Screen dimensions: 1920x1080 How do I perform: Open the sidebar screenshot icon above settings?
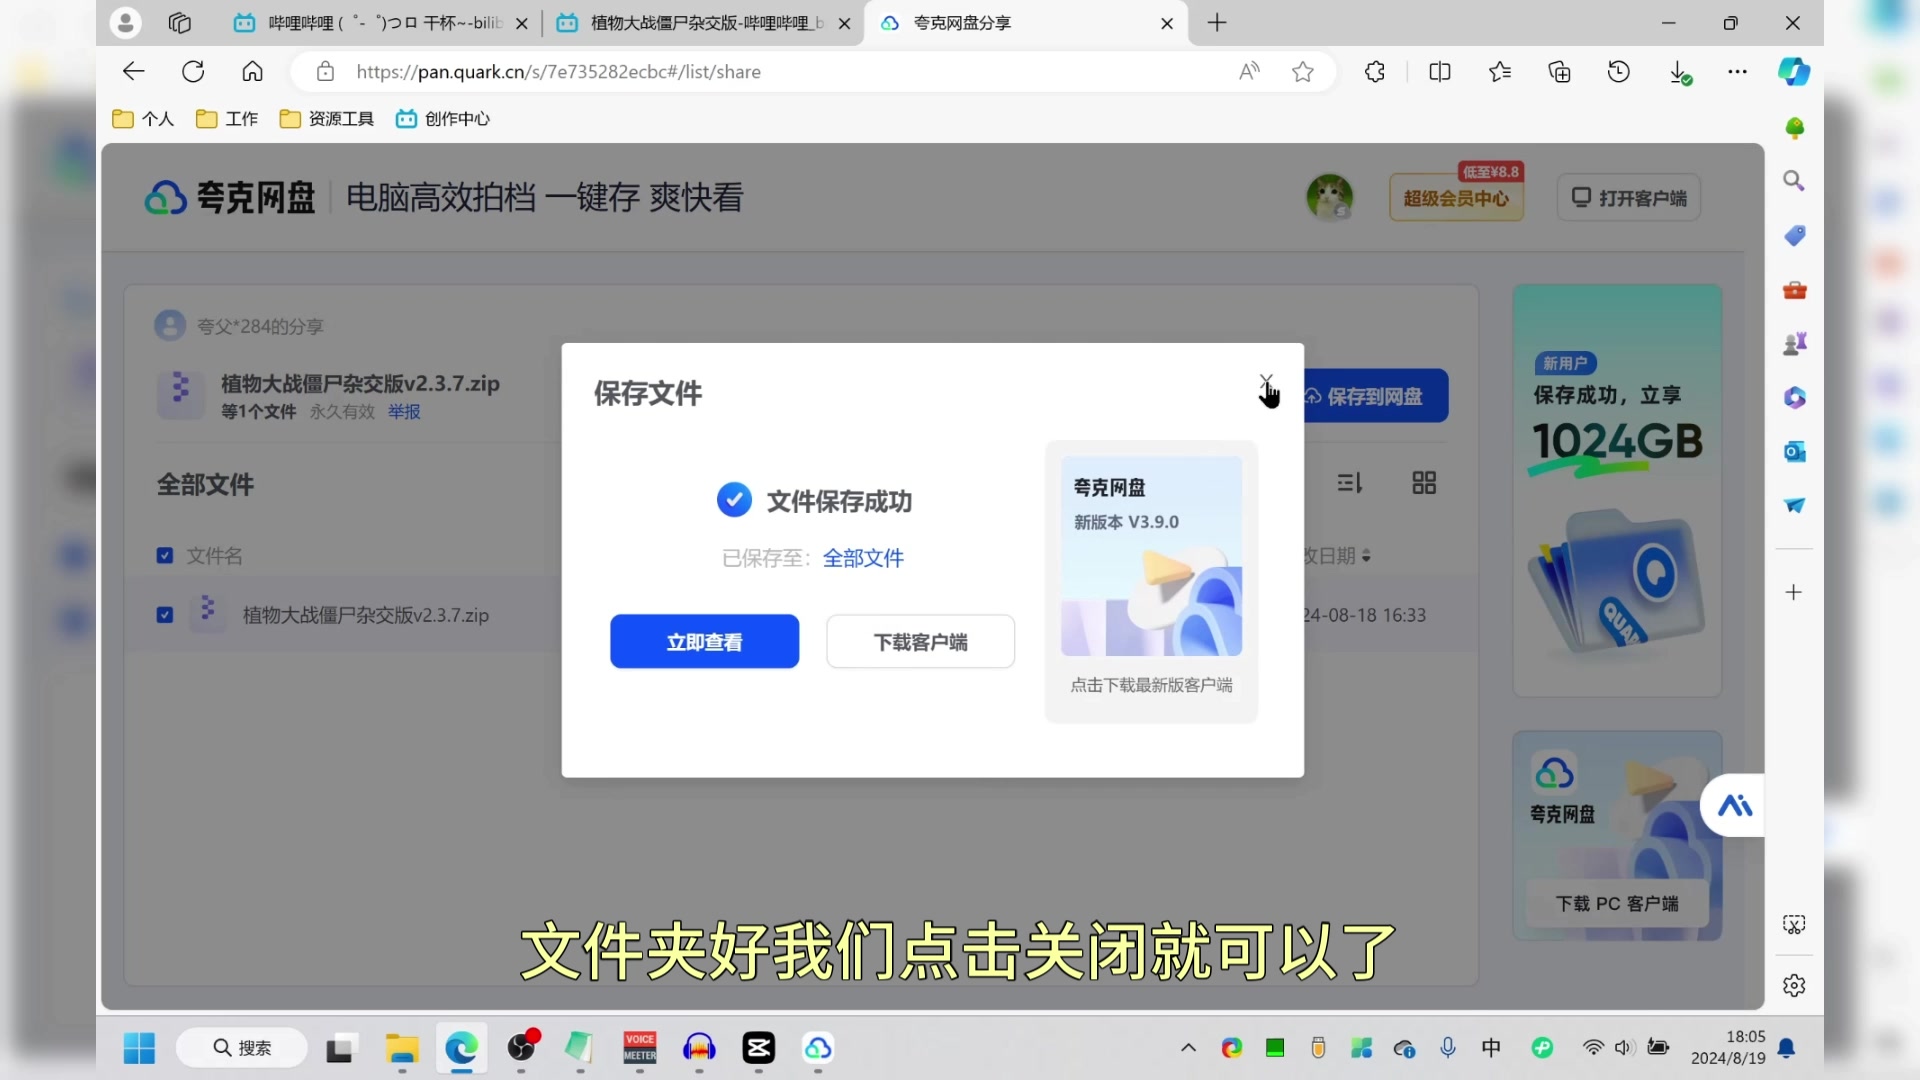click(x=1794, y=925)
